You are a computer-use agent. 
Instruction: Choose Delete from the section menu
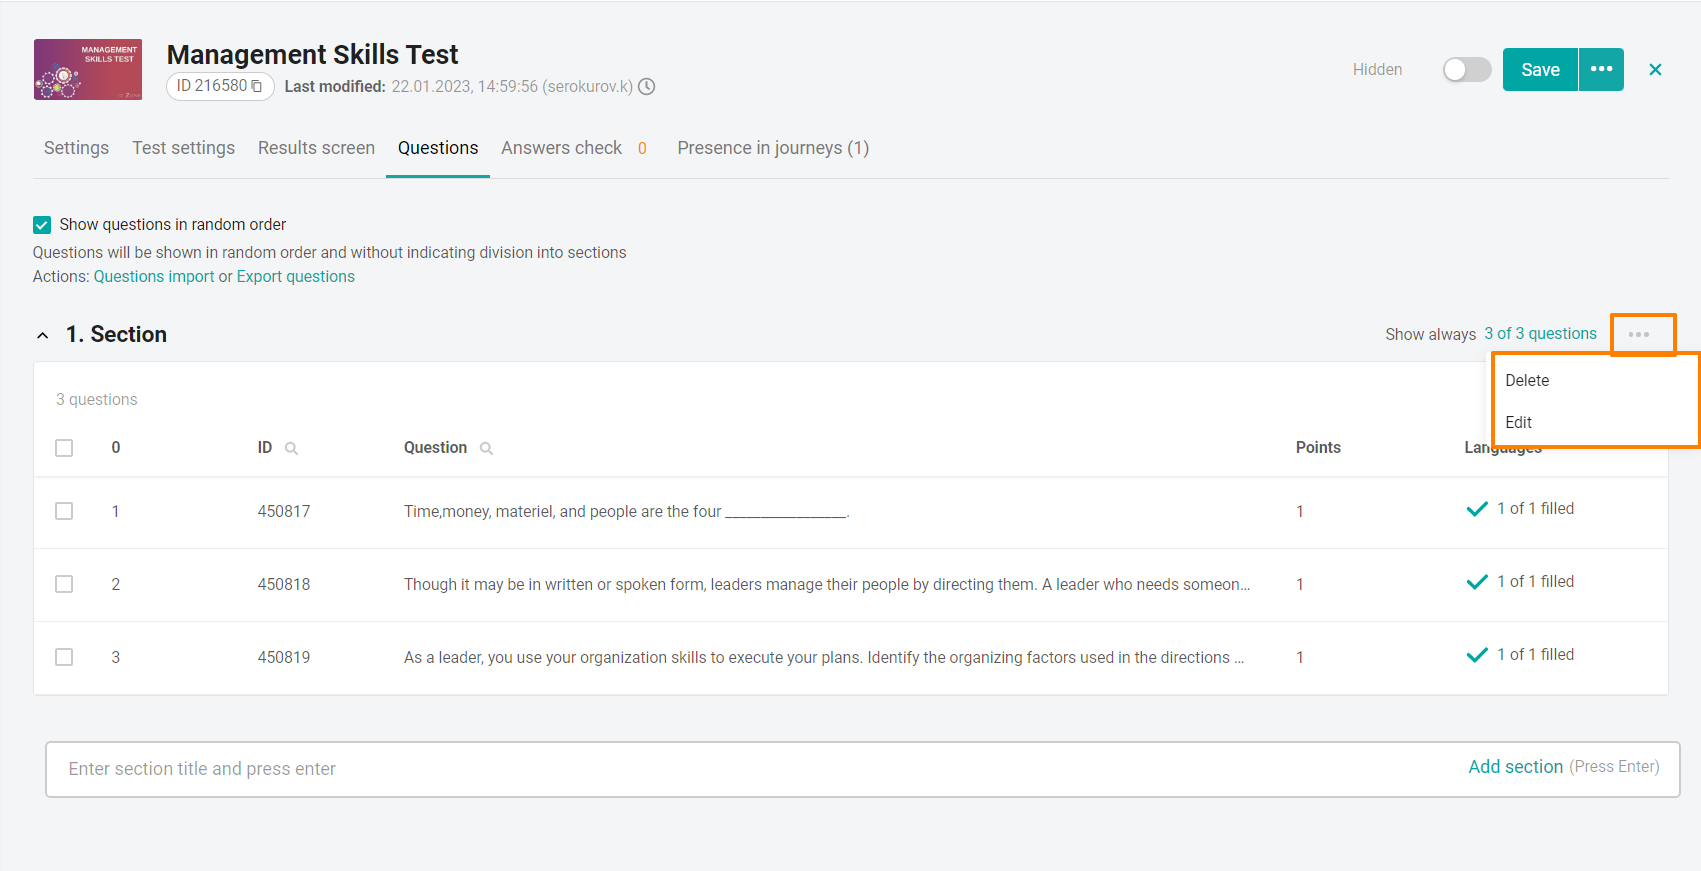[x=1527, y=380]
